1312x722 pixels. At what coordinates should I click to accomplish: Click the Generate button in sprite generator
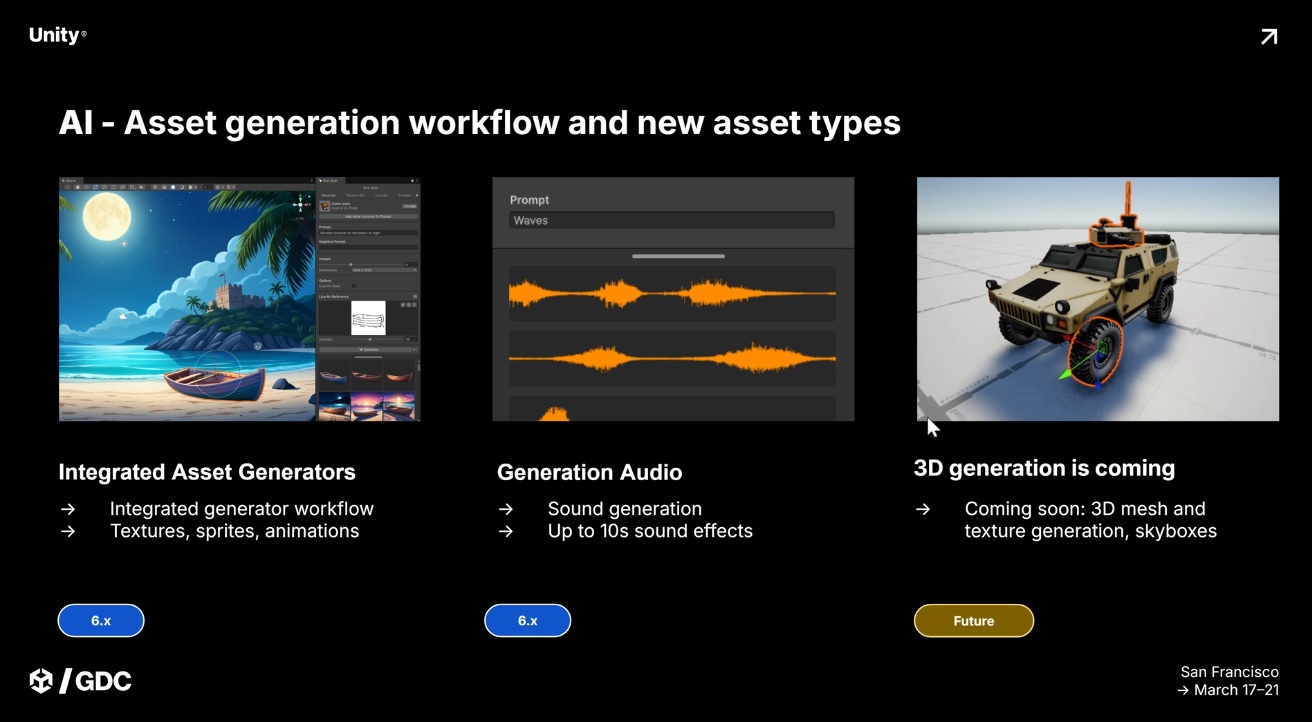coord(366,349)
